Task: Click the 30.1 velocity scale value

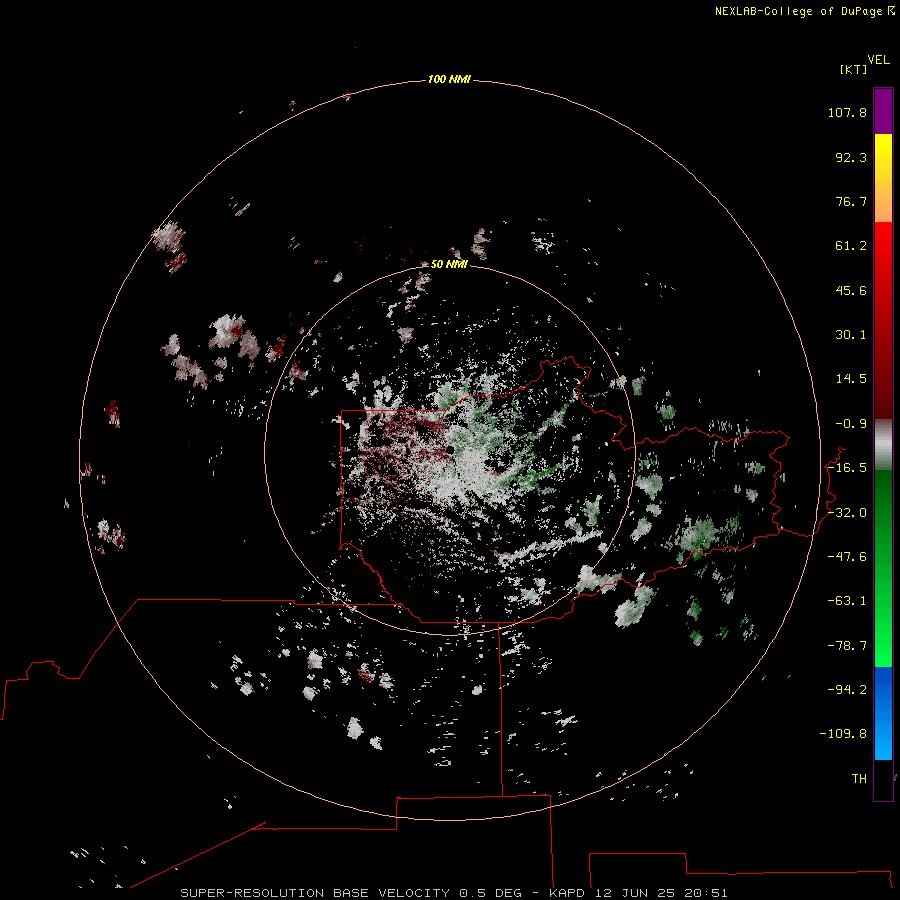Action: [x=851, y=335]
